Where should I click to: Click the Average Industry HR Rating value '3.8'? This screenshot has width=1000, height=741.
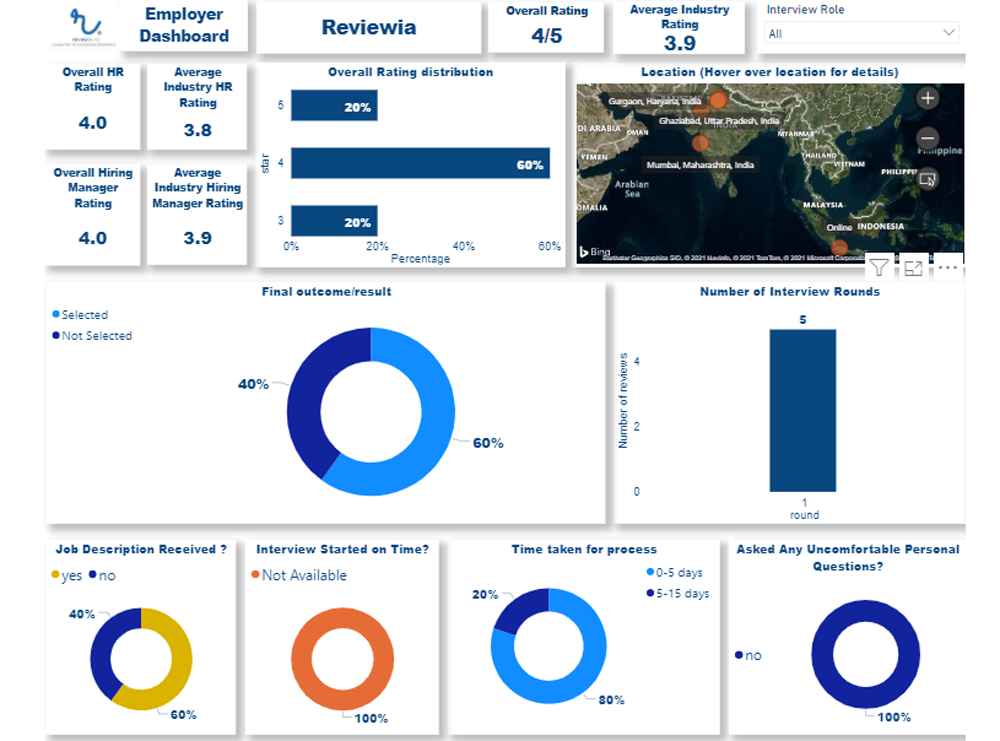pos(198,130)
